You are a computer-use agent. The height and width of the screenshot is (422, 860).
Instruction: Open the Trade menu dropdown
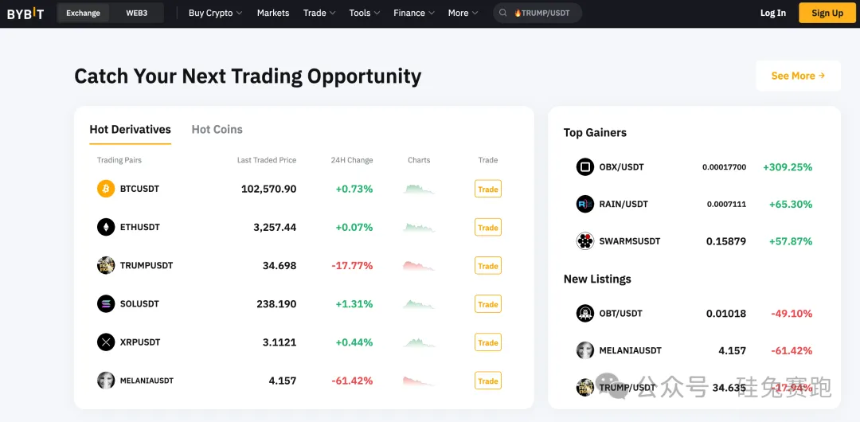coord(319,13)
